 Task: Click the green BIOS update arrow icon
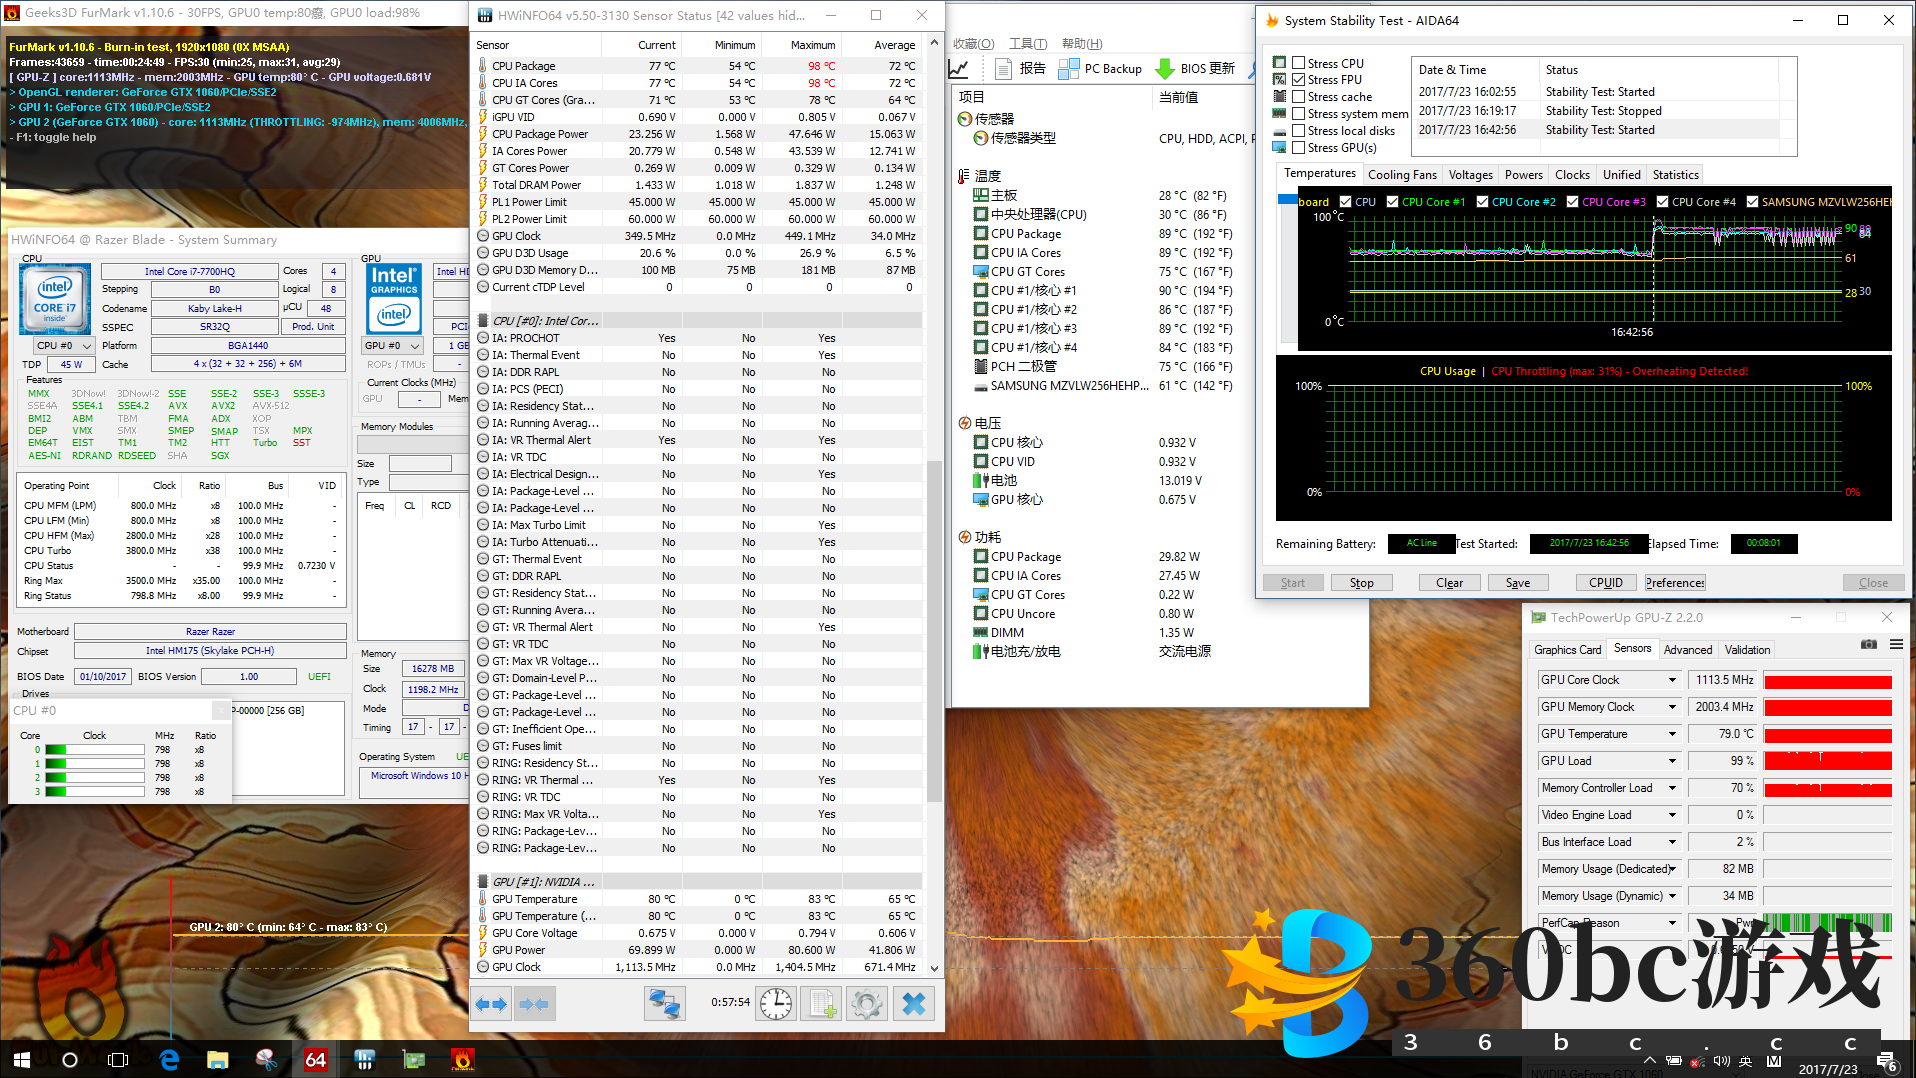click(1165, 69)
